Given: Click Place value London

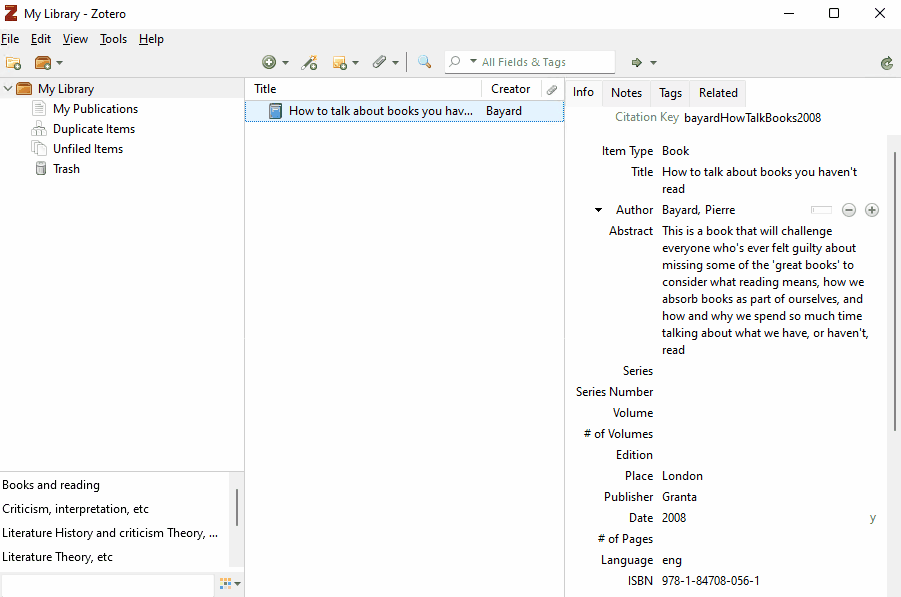Looking at the screenshot, I should point(682,476).
